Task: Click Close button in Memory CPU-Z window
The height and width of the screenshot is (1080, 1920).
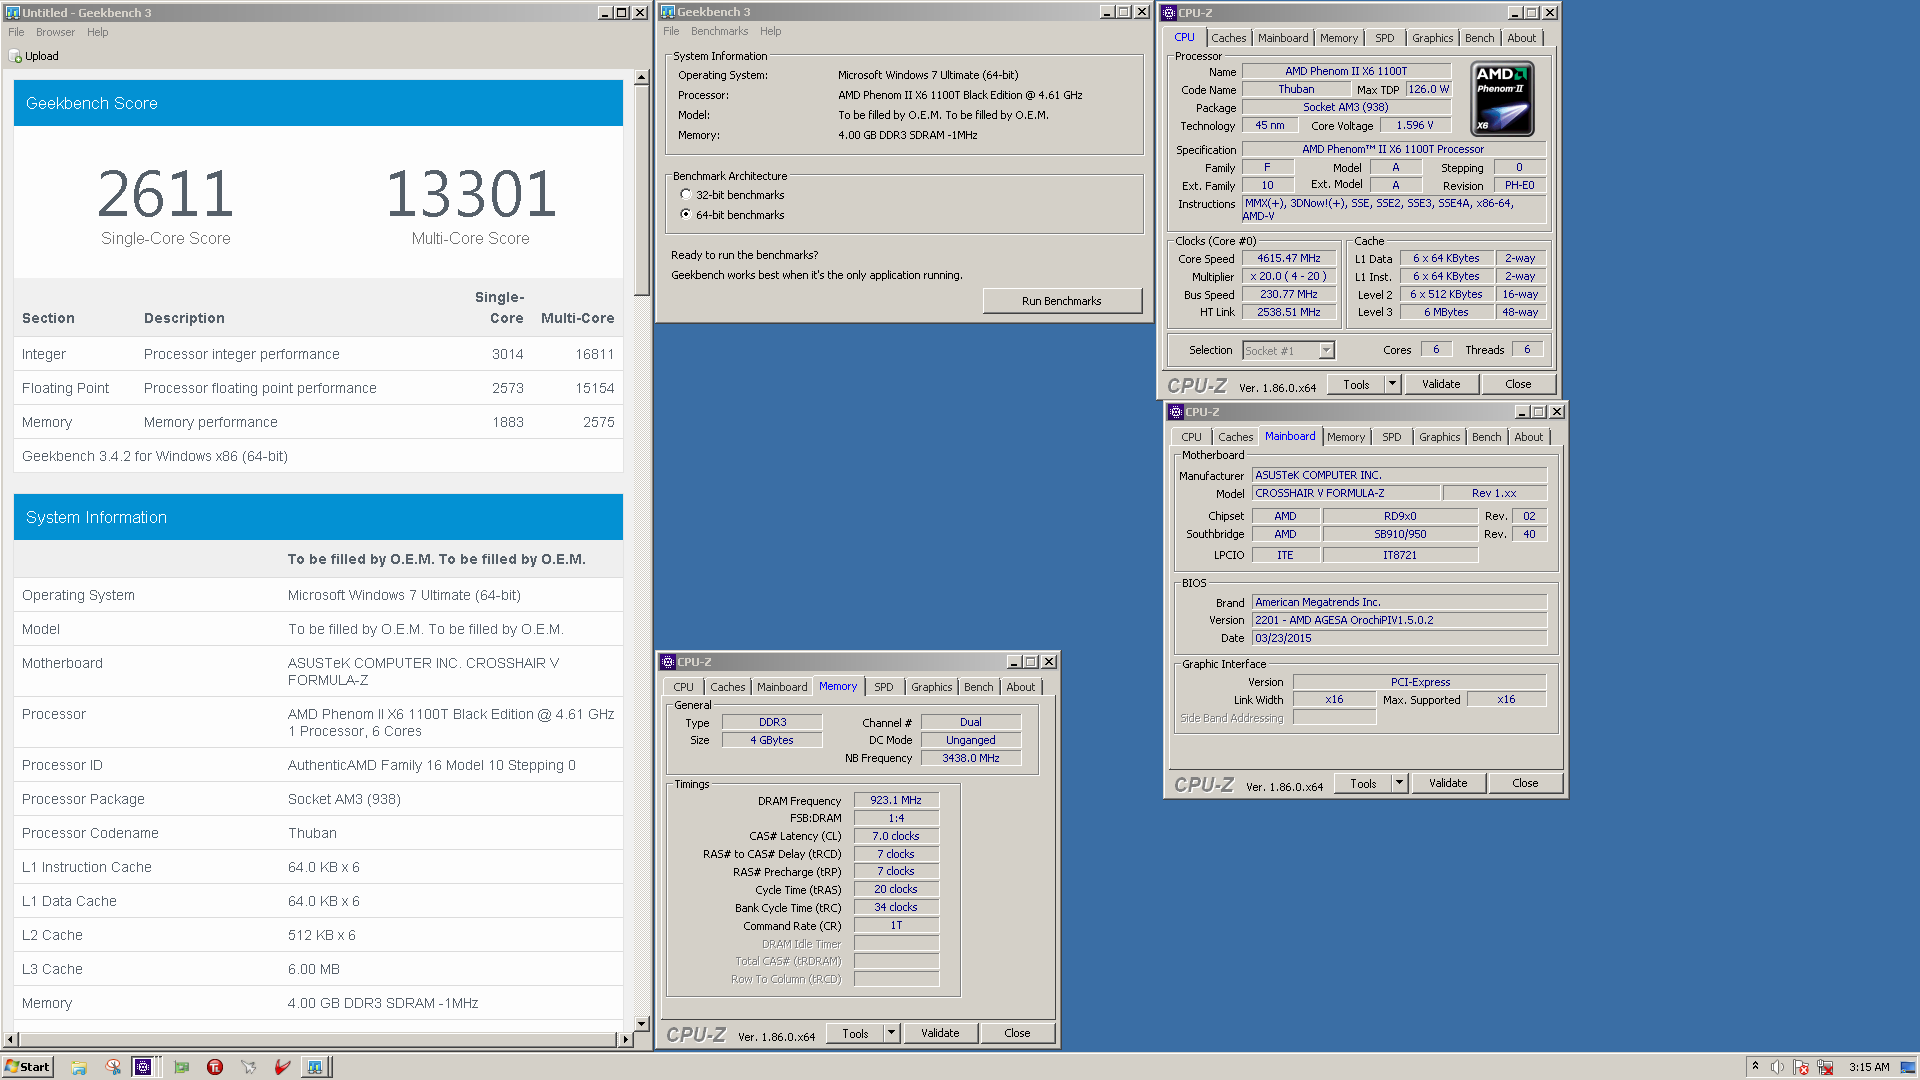Action: (x=1016, y=1033)
